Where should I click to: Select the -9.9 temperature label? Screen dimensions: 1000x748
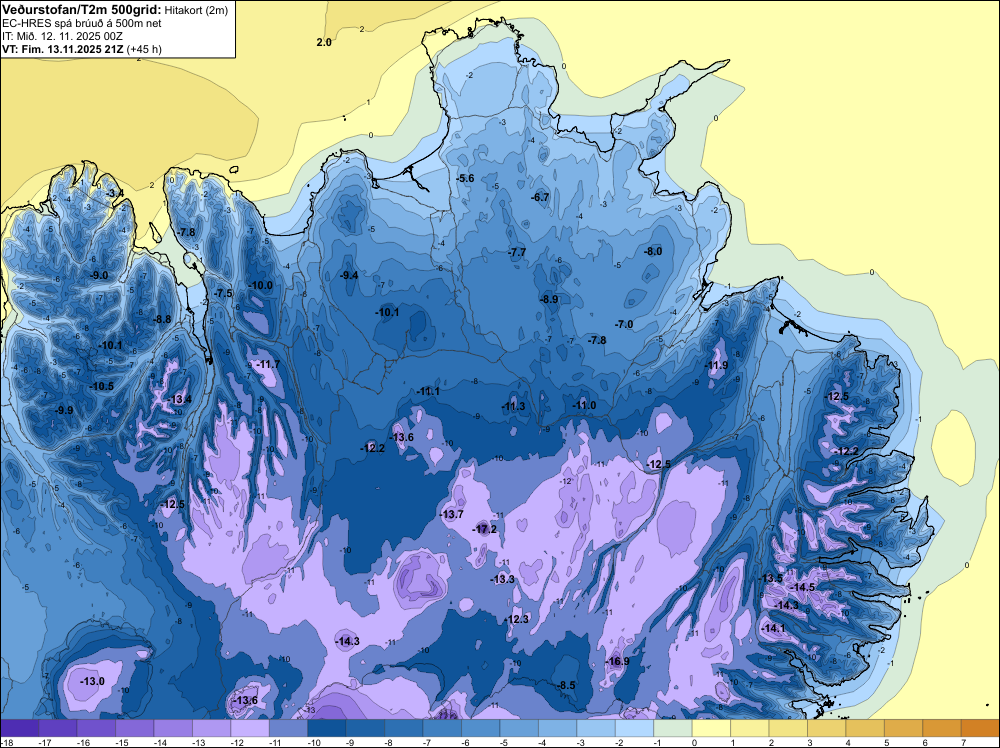pyautogui.click(x=64, y=411)
